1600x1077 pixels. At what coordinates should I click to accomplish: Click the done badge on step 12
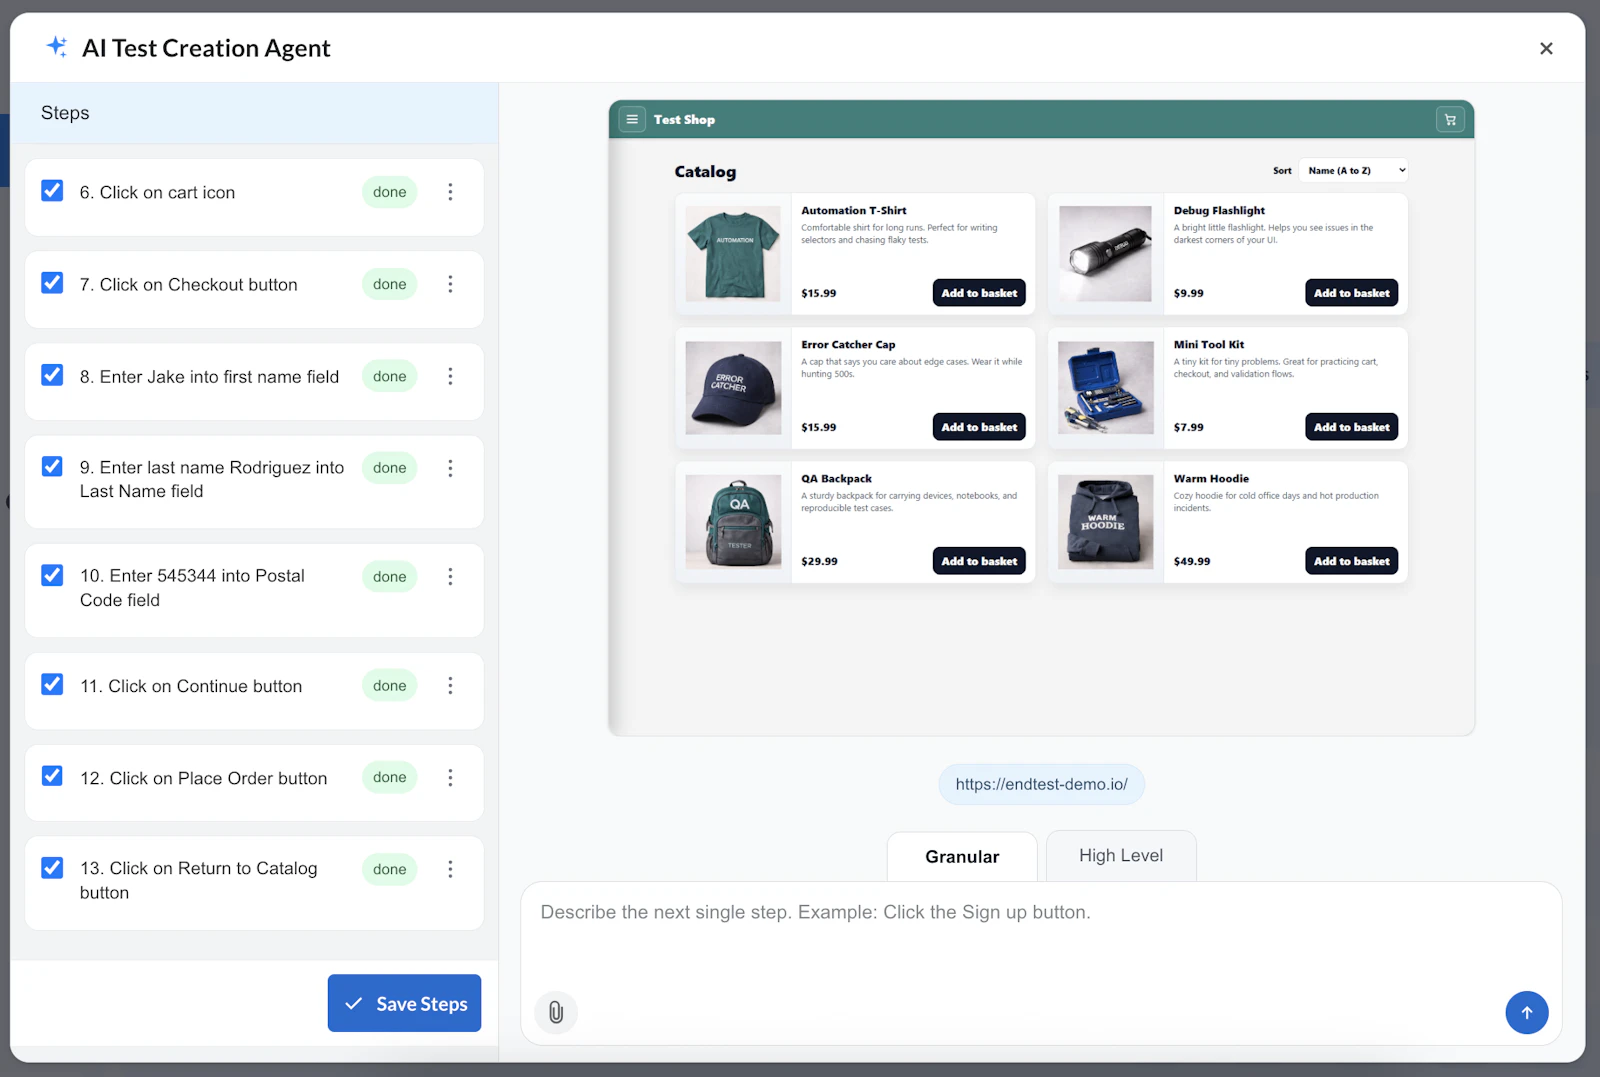click(389, 777)
